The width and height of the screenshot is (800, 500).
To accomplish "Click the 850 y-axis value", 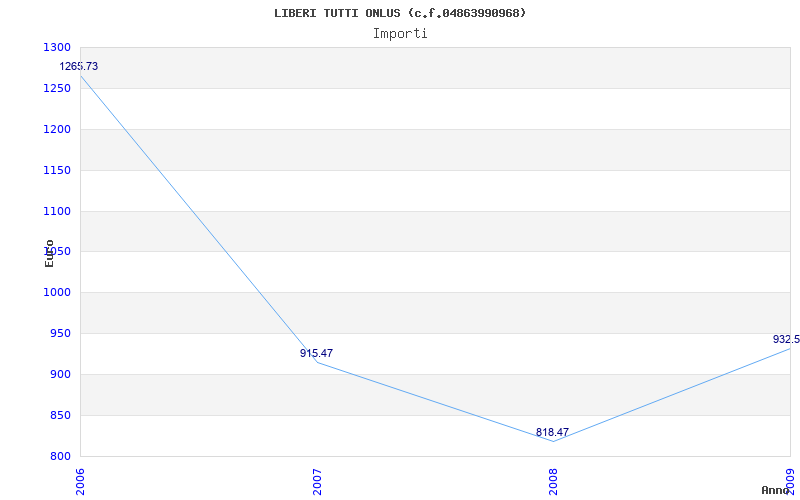I will click(x=60, y=415).
